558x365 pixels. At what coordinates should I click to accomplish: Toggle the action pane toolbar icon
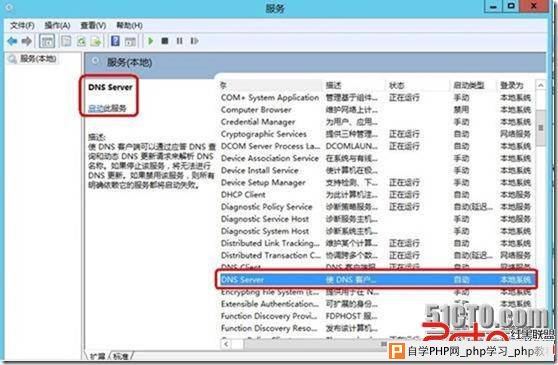(130, 41)
